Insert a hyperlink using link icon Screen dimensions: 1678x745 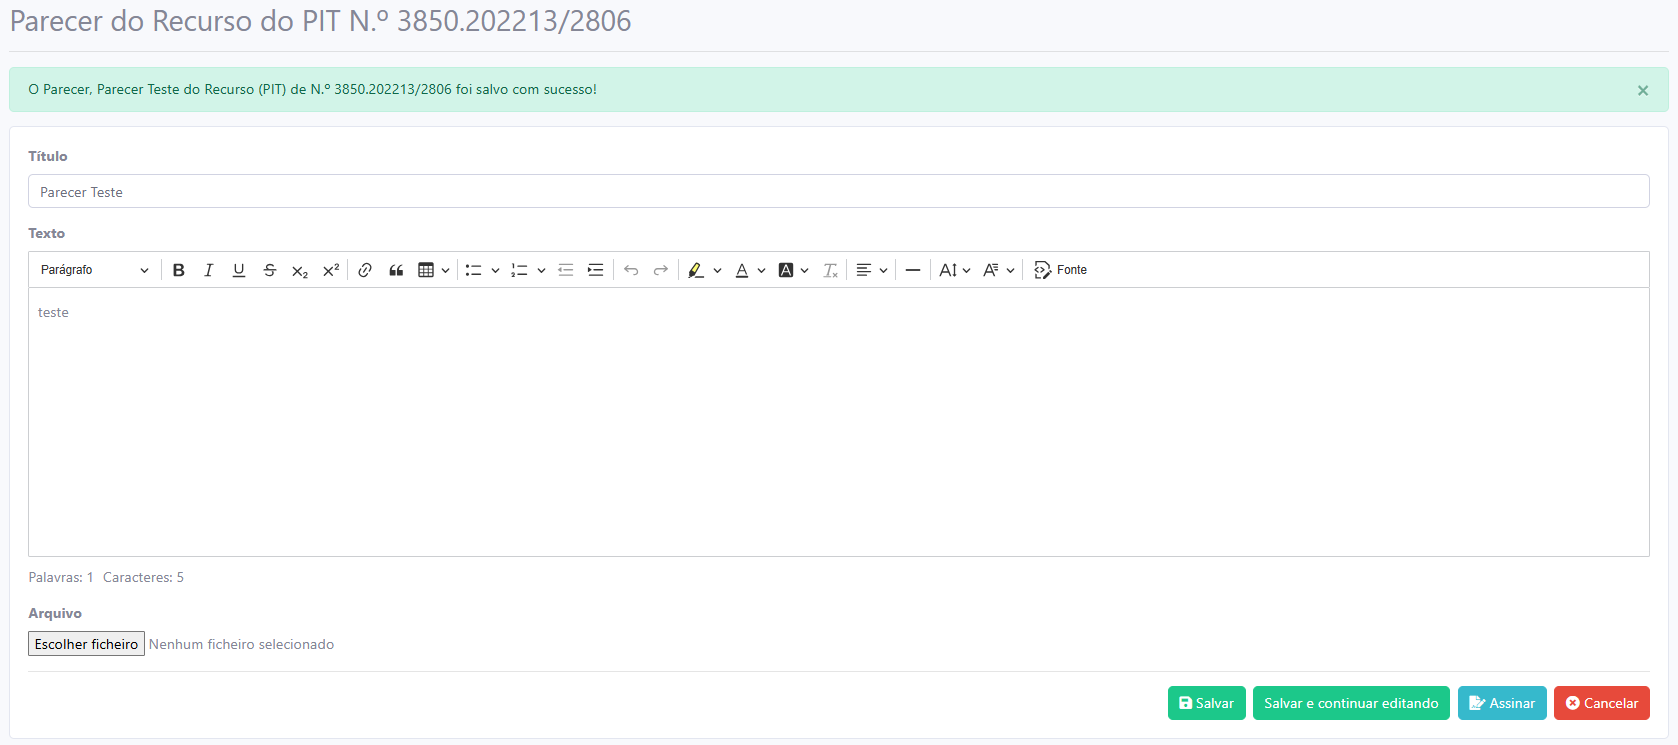(x=365, y=270)
